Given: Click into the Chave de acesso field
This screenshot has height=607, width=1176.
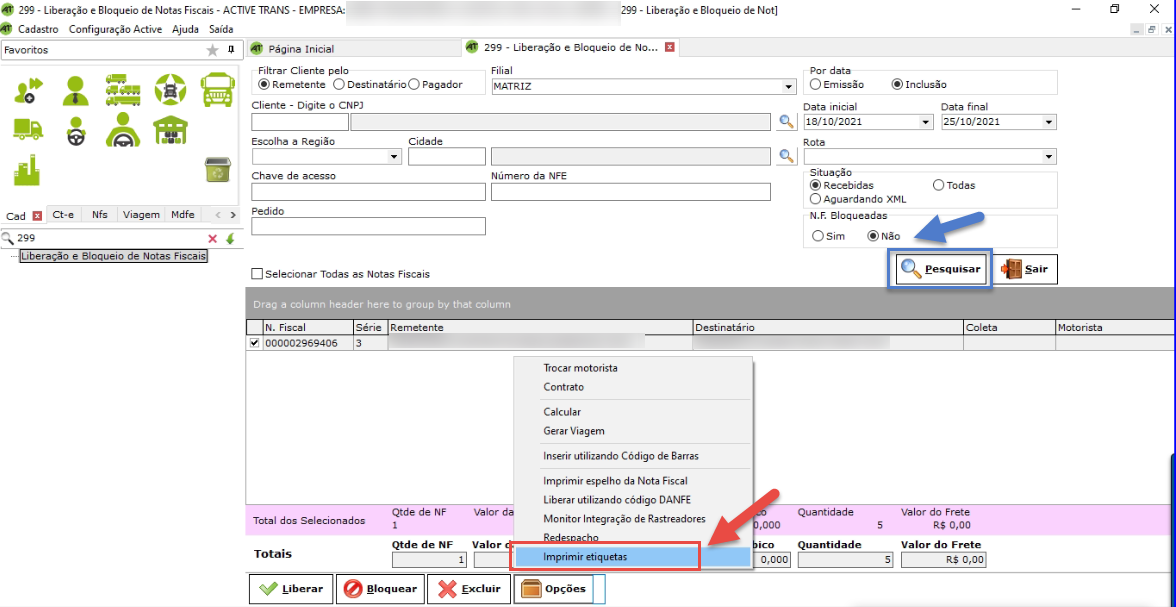Looking at the screenshot, I should click(x=368, y=192).
